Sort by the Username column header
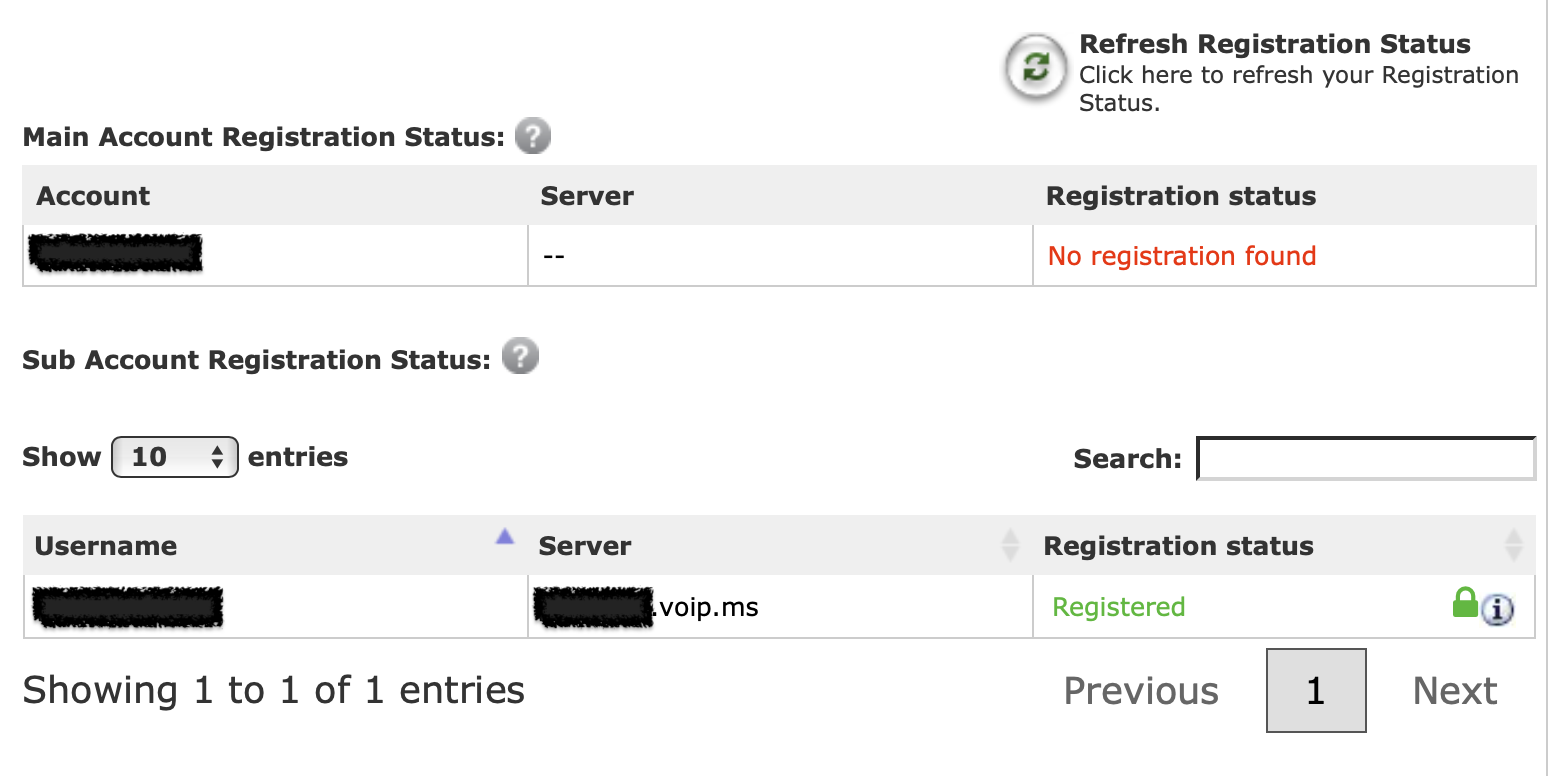 [106, 545]
